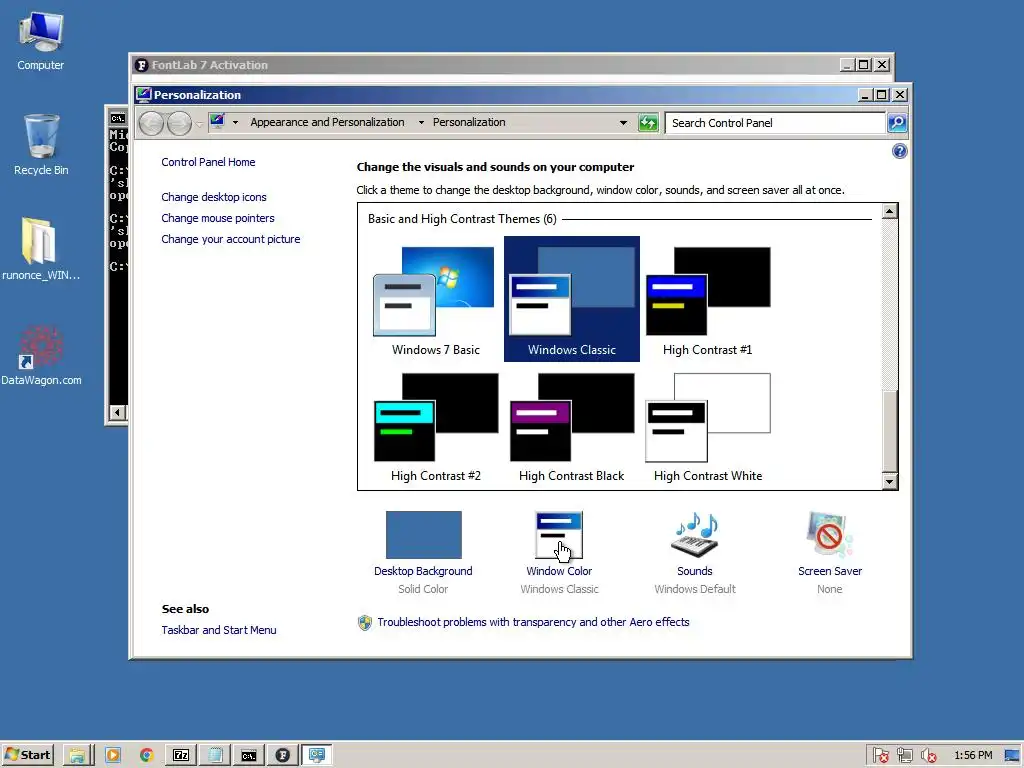Click the Forward navigation arrow in Personalization
This screenshot has width=1024, height=768.
click(180, 123)
